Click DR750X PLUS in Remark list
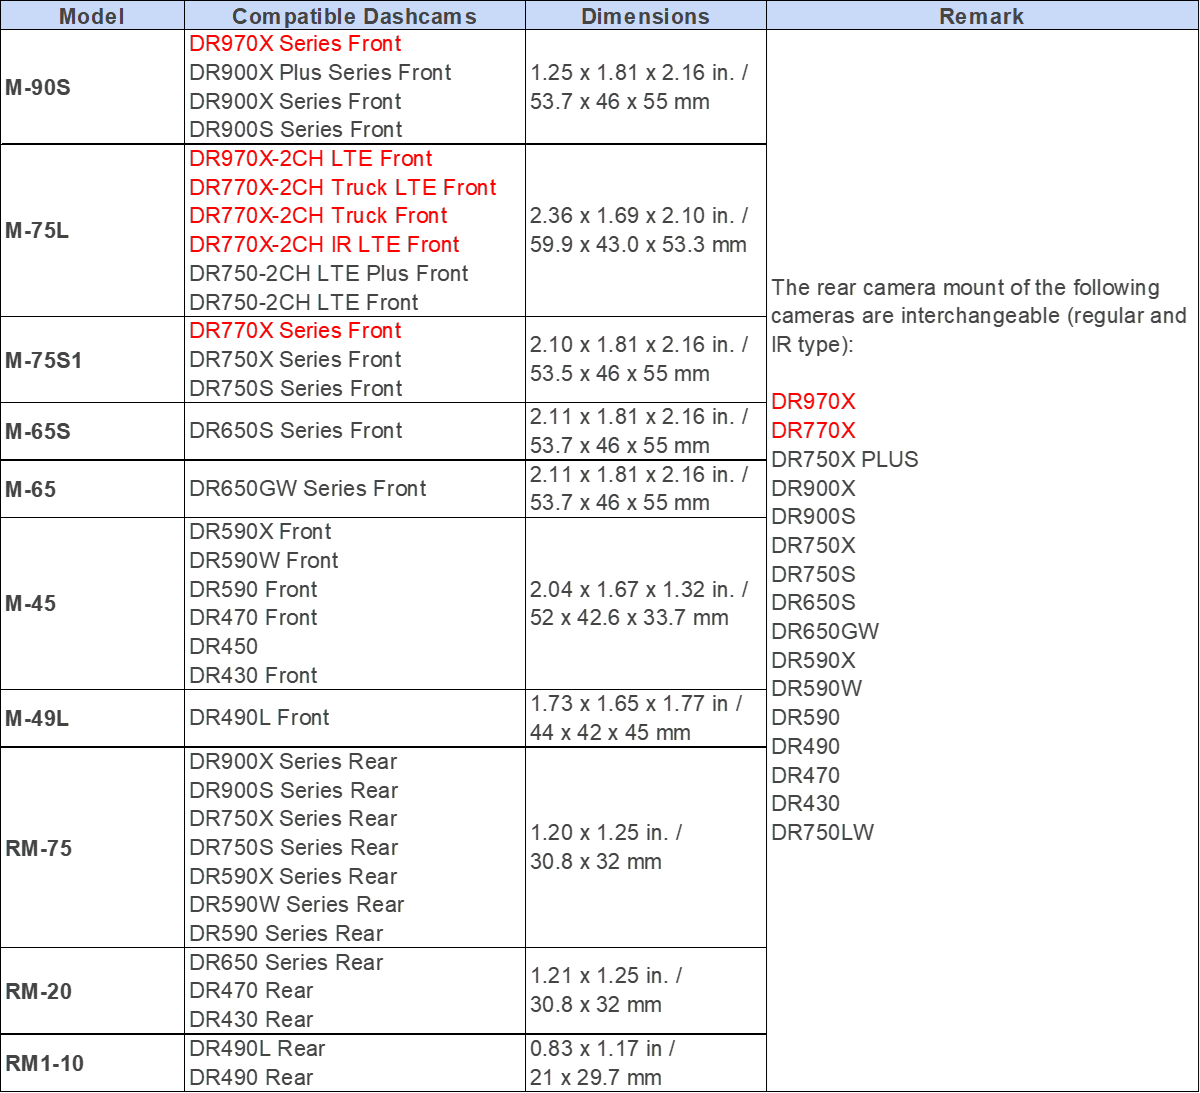This screenshot has height=1093, width=1200. tap(845, 460)
